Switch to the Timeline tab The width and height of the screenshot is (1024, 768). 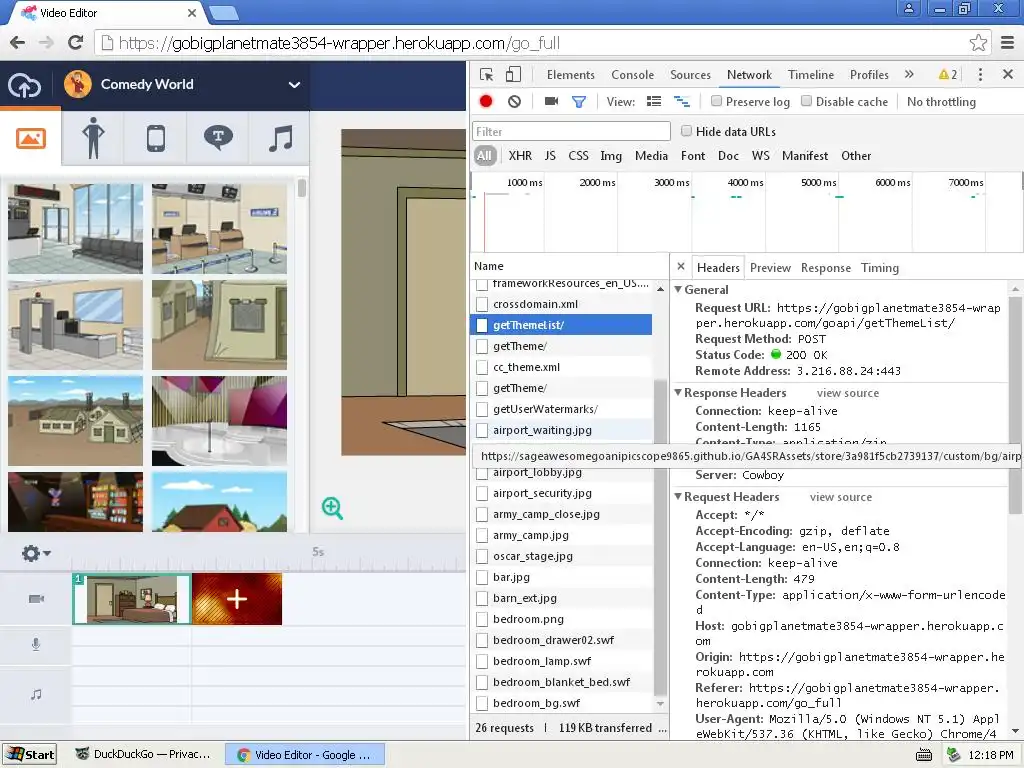point(810,74)
